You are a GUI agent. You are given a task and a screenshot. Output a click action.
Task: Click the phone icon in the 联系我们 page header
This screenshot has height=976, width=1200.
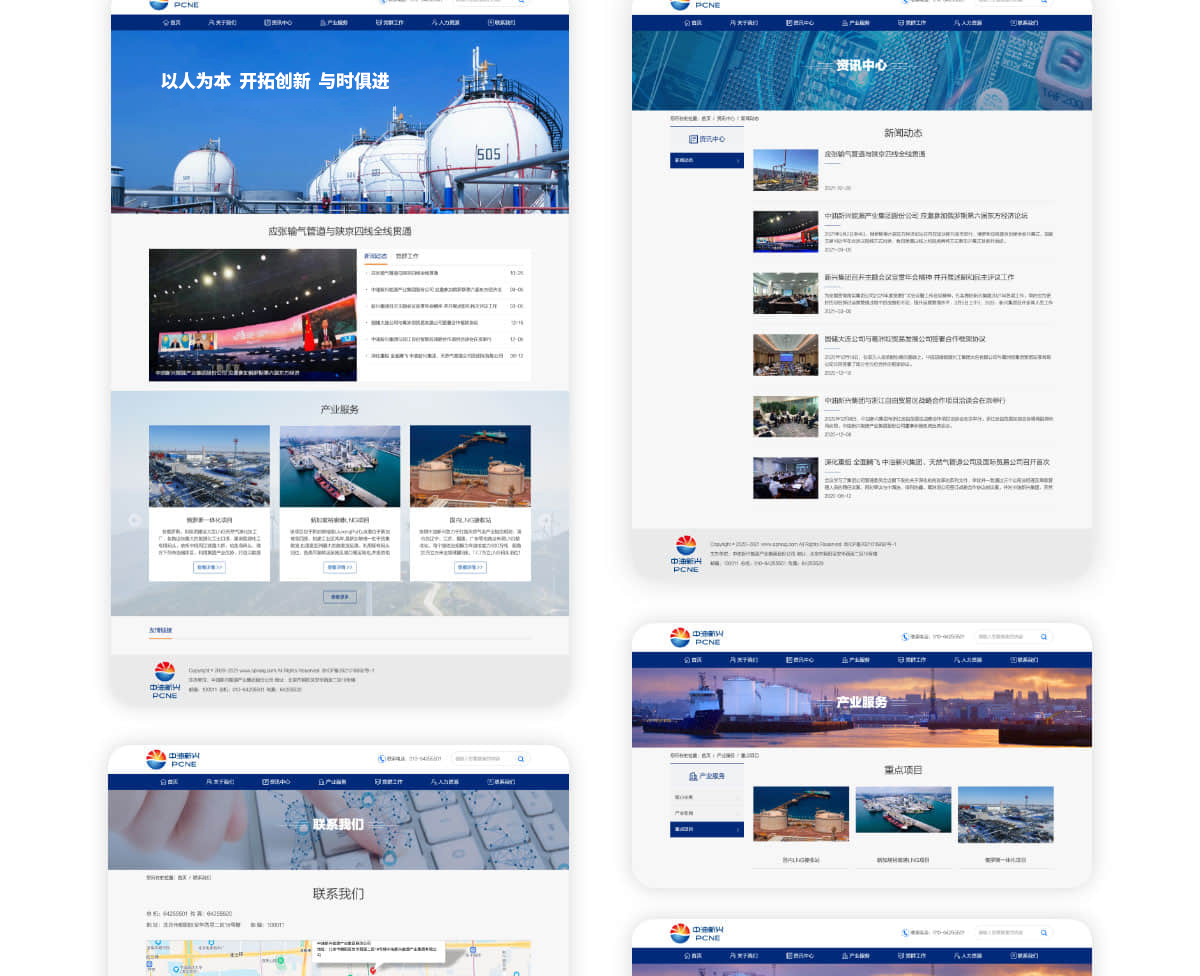(x=382, y=759)
